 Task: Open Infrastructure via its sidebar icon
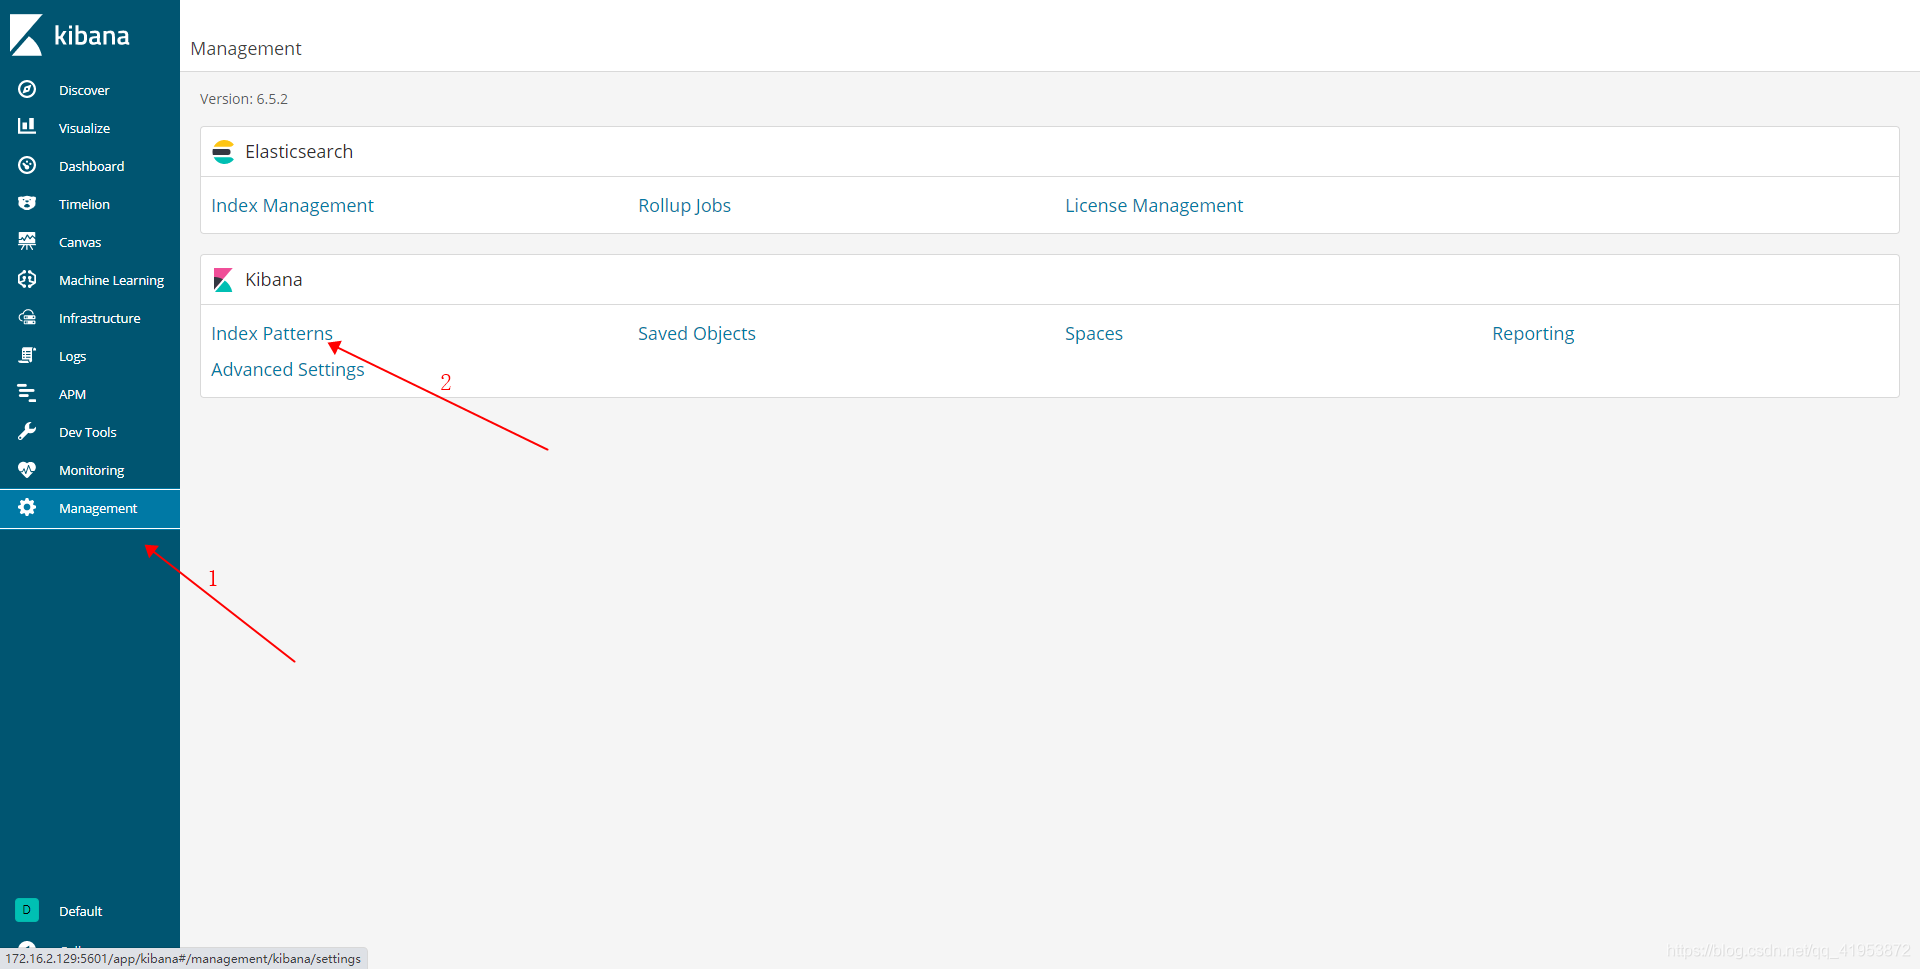(27, 317)
